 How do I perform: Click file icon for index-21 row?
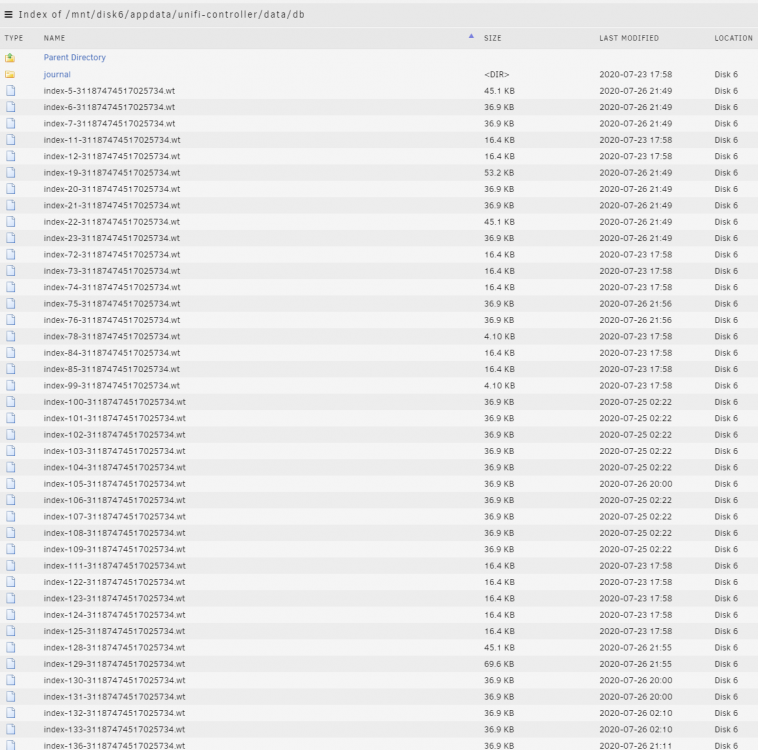click(x=11, y=206)
